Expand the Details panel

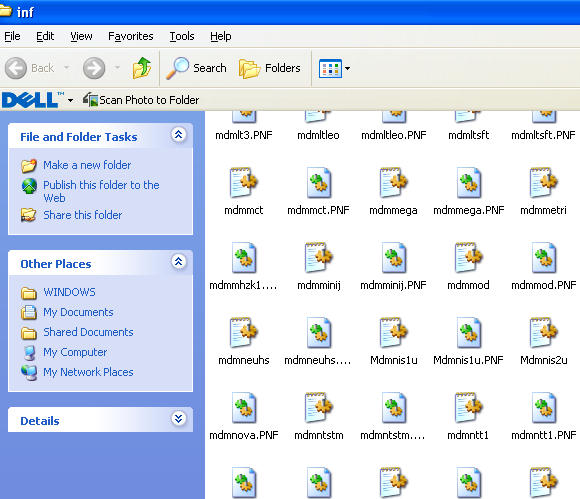(x=178, y=419)
